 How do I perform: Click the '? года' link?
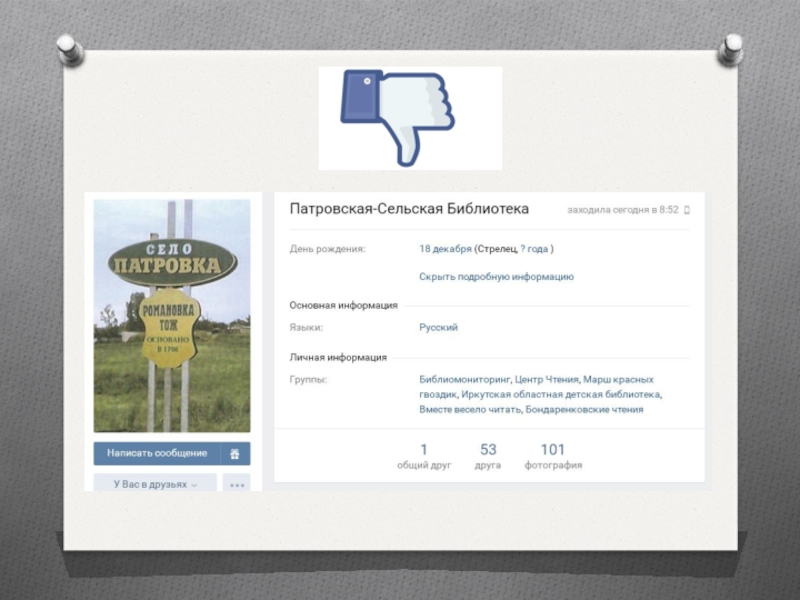534,249
